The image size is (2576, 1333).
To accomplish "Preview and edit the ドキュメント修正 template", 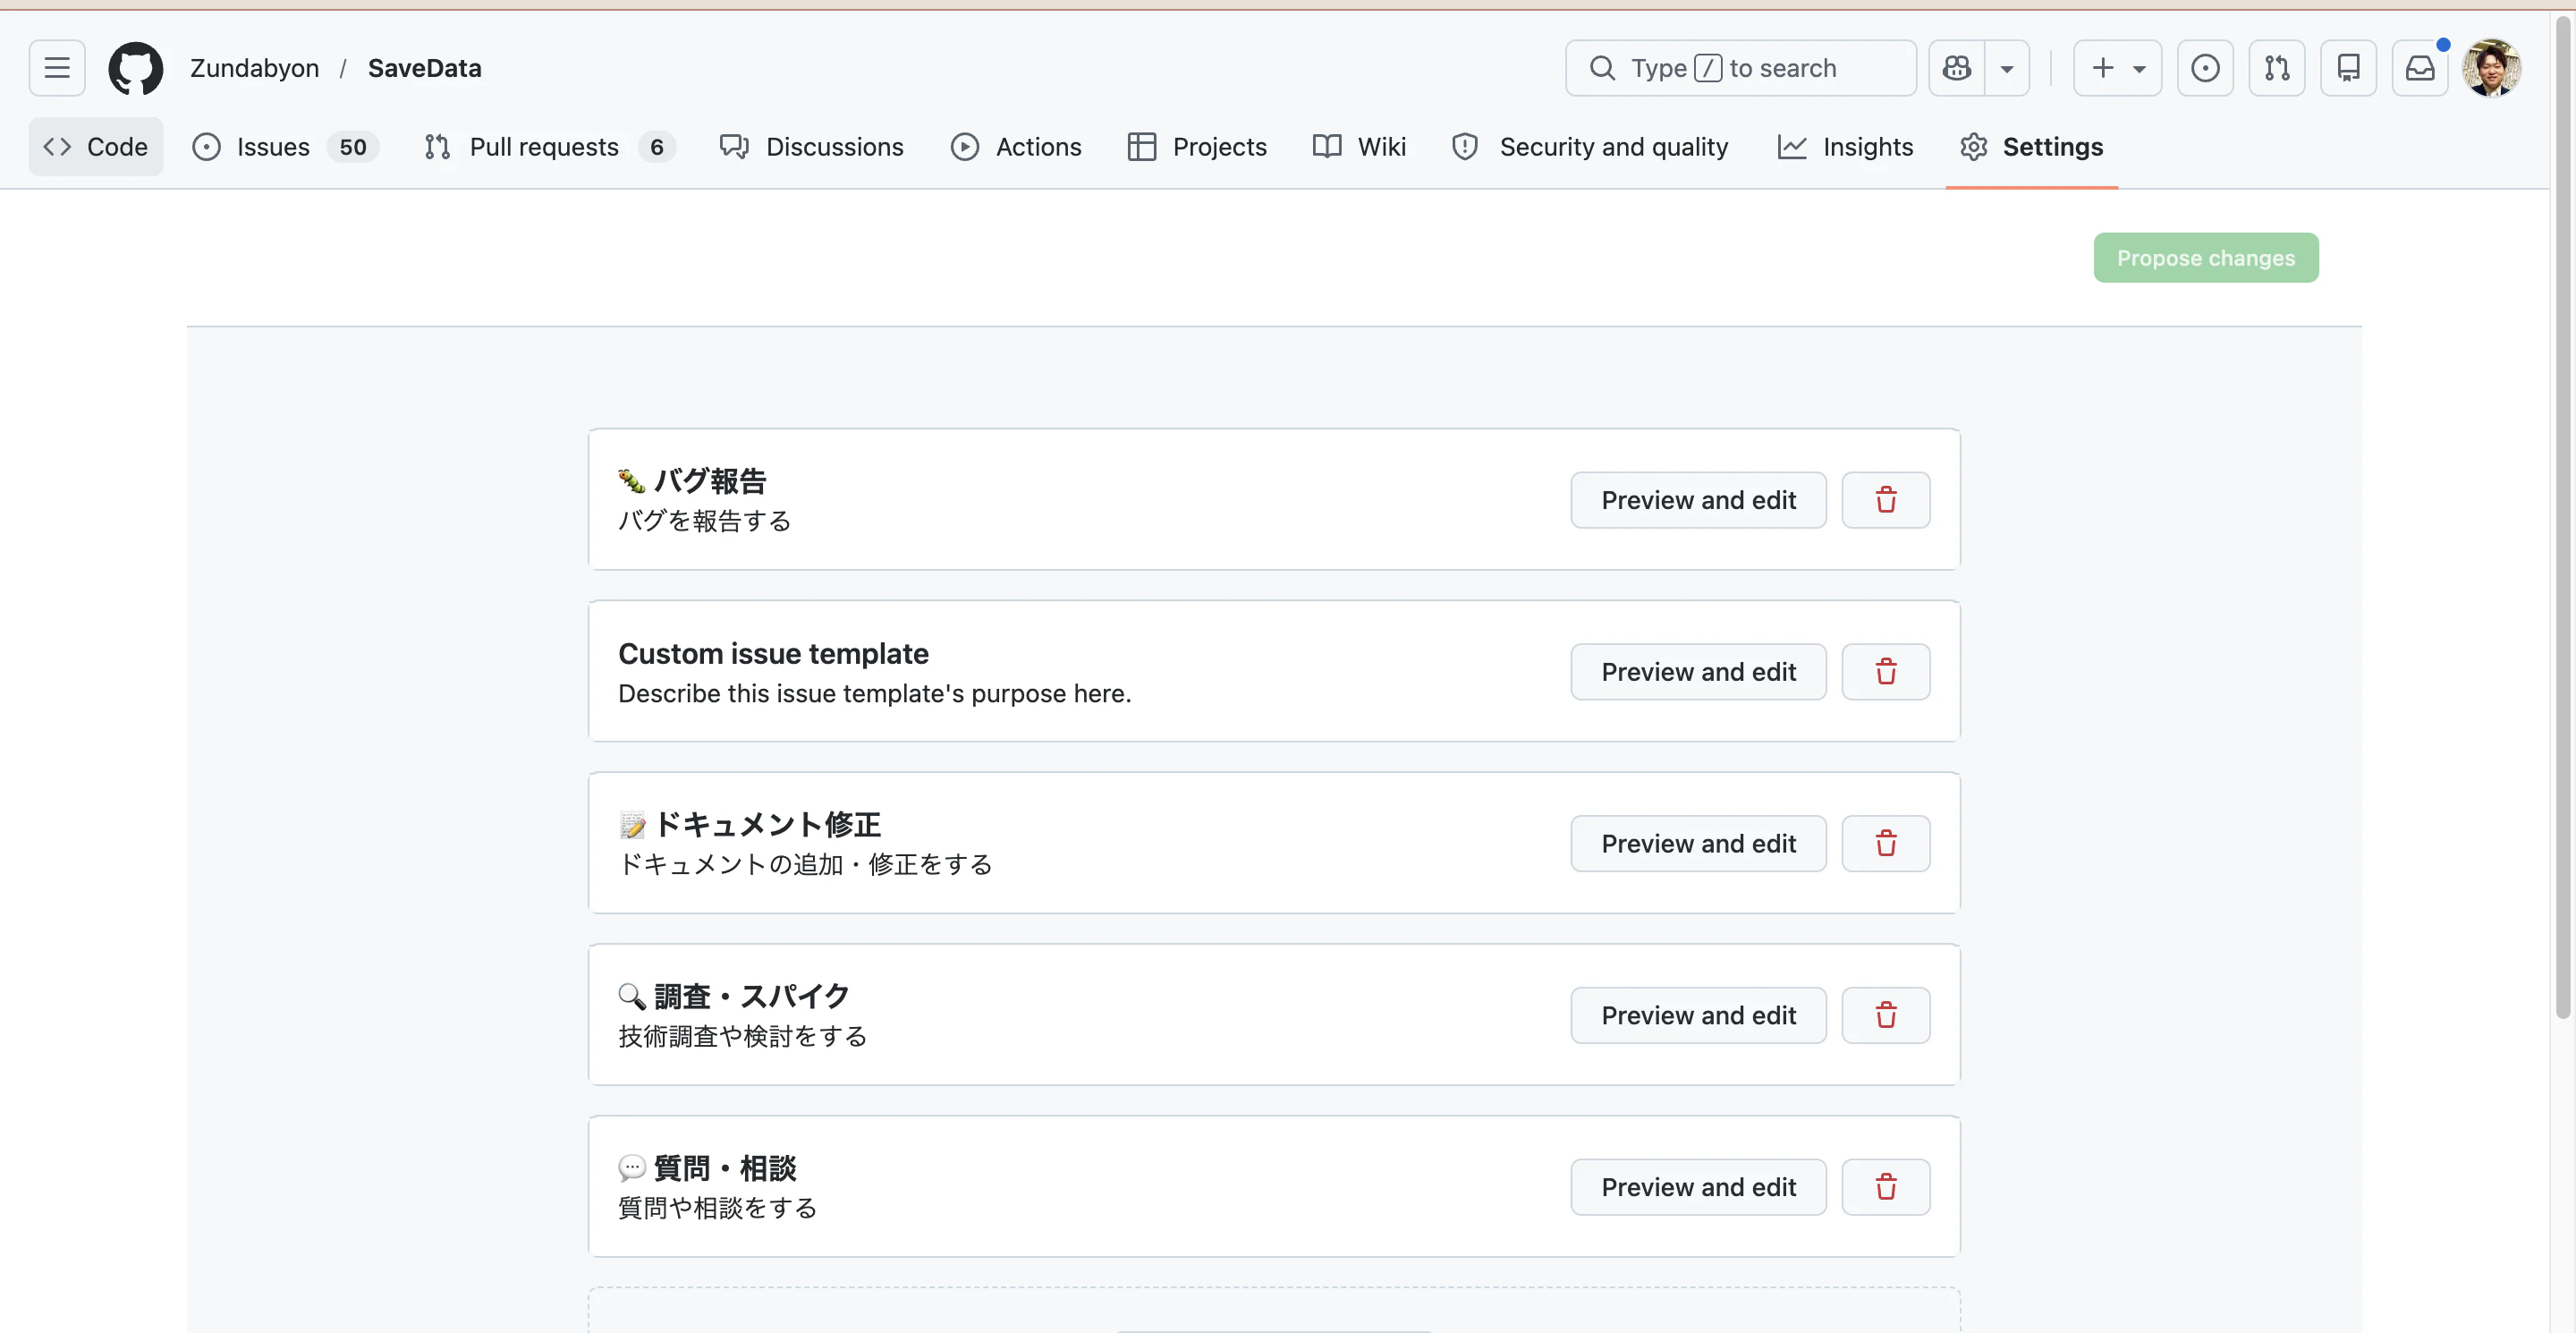I will point(1697,843).
